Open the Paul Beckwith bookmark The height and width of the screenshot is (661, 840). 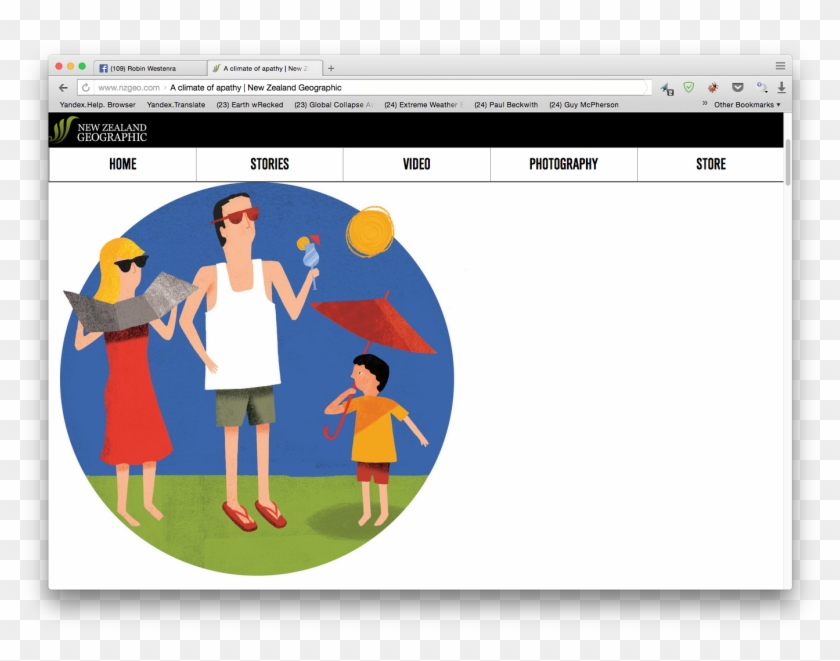tap(506, 105)
